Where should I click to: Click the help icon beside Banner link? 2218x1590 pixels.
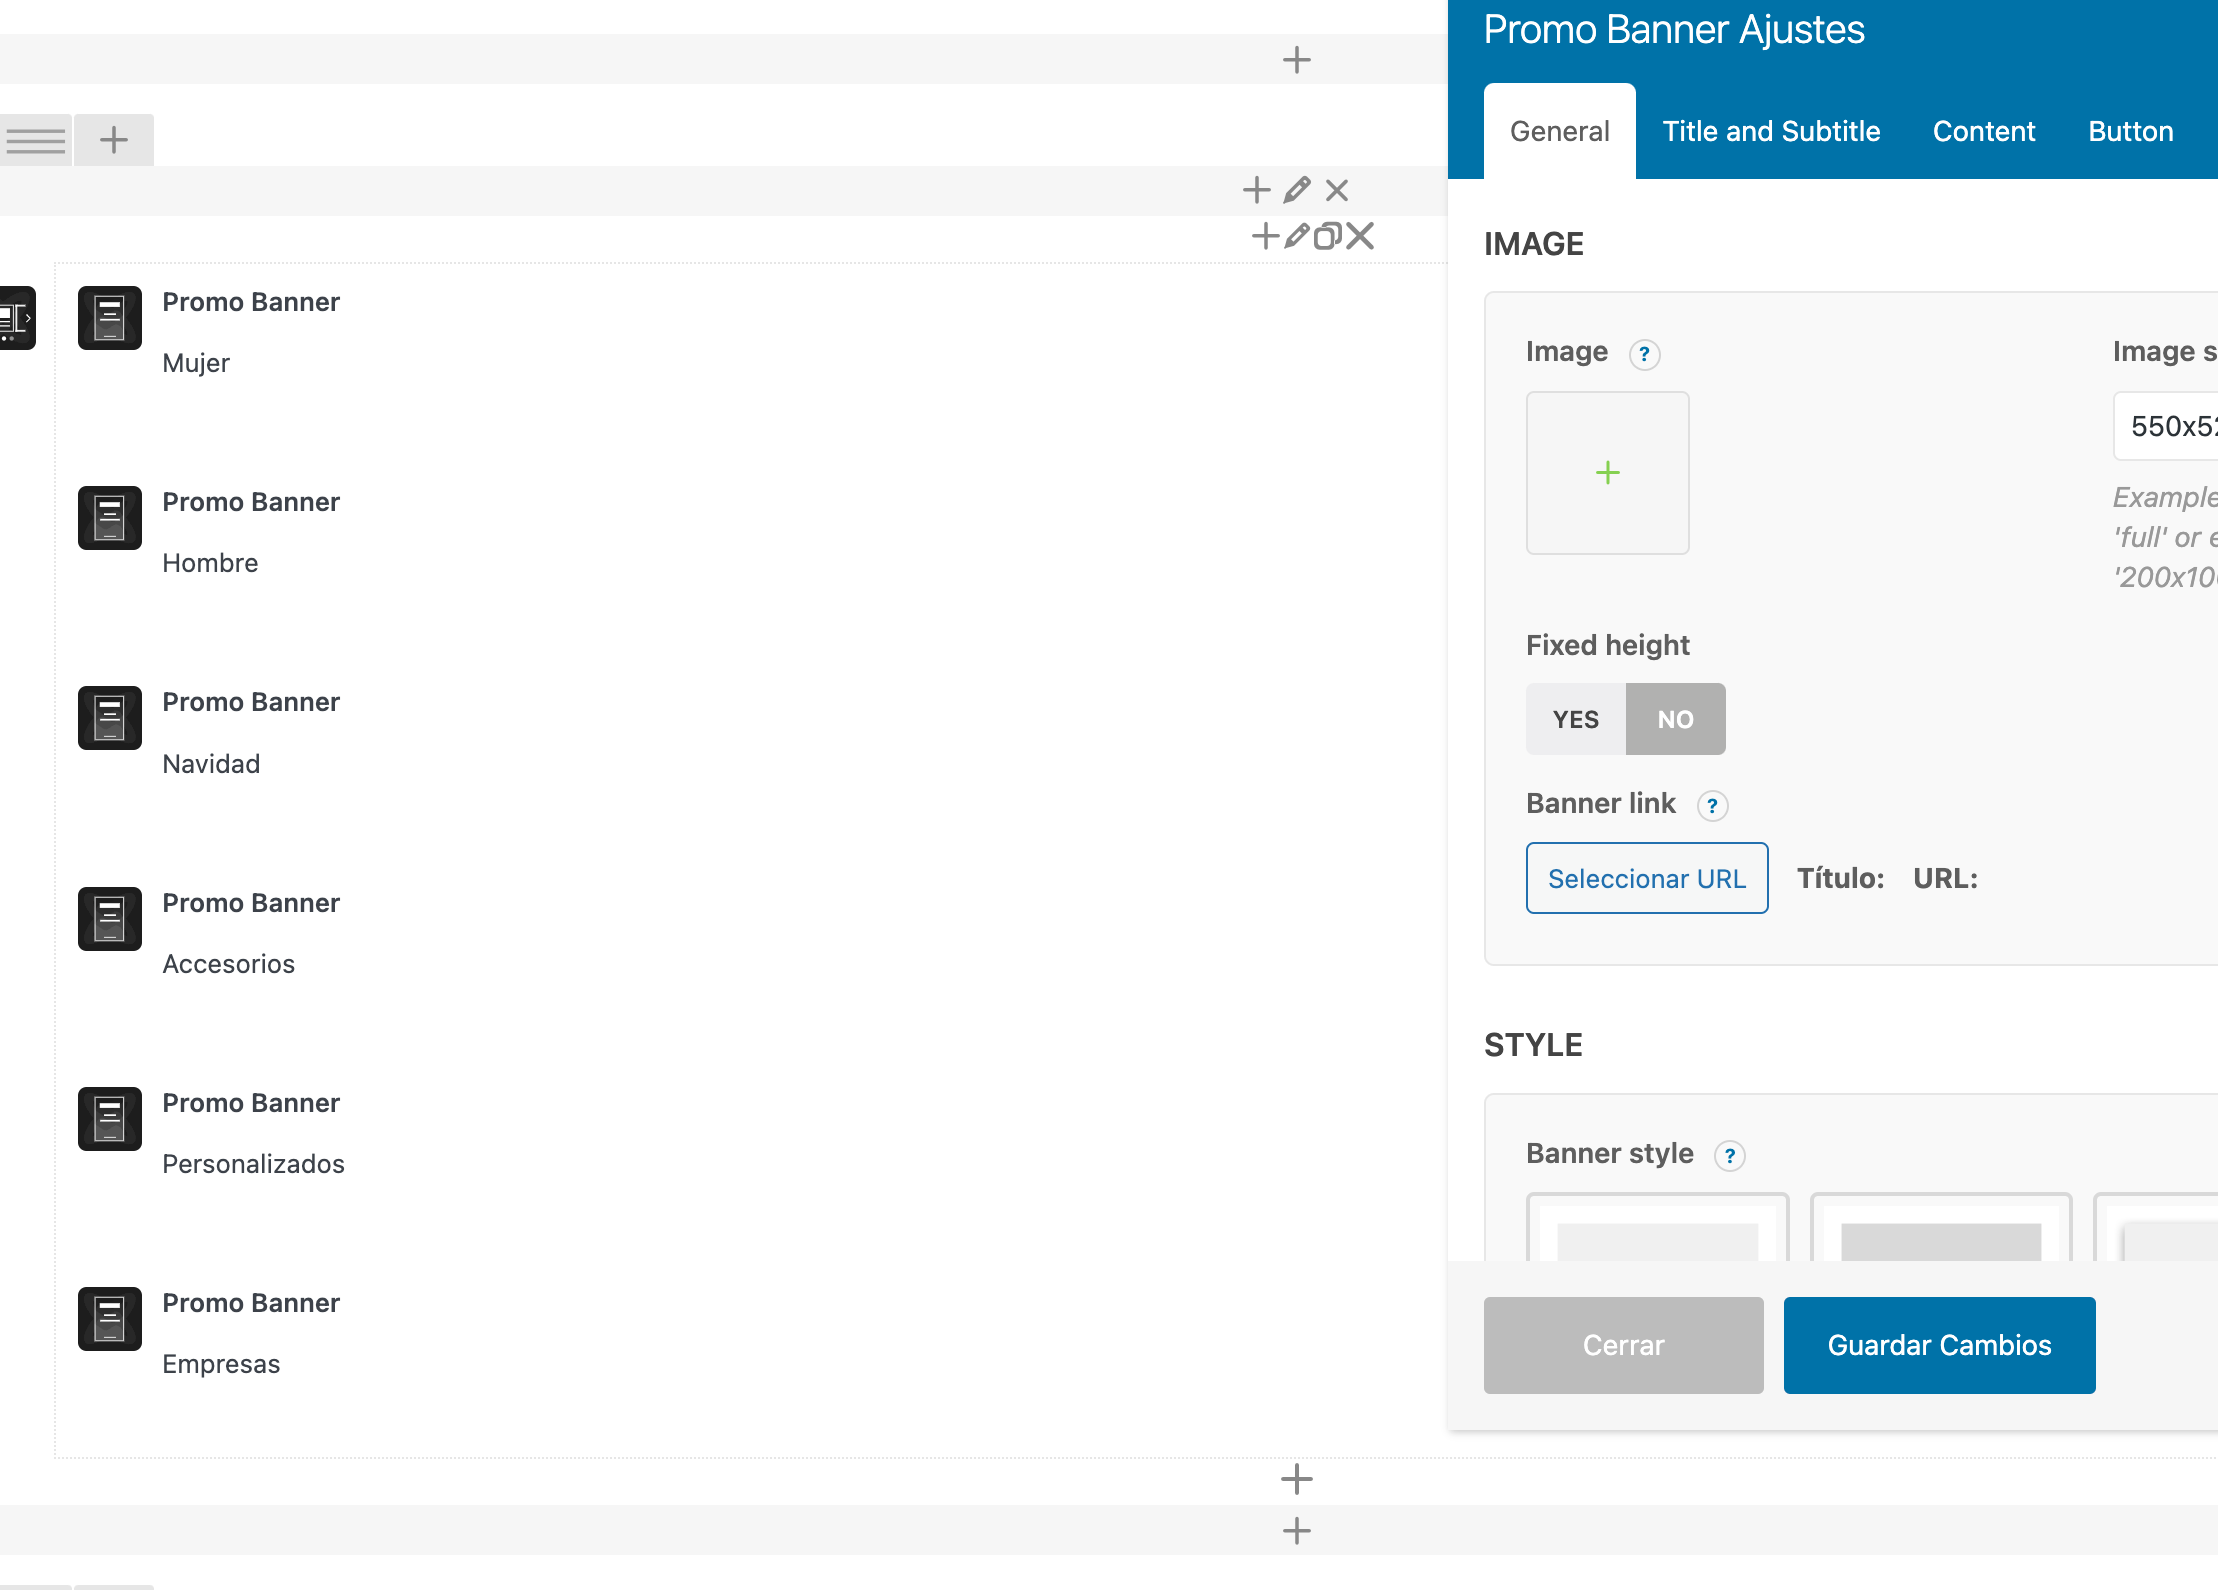point(1712,806)
